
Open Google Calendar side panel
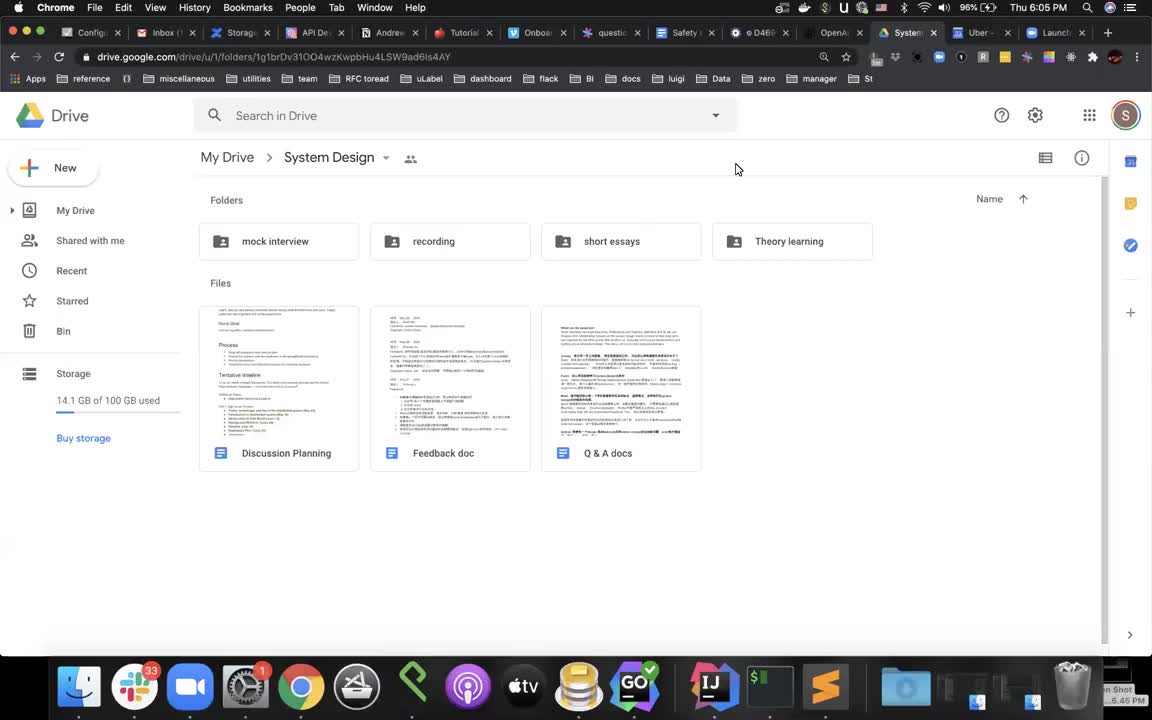[x=1131, y=162]
